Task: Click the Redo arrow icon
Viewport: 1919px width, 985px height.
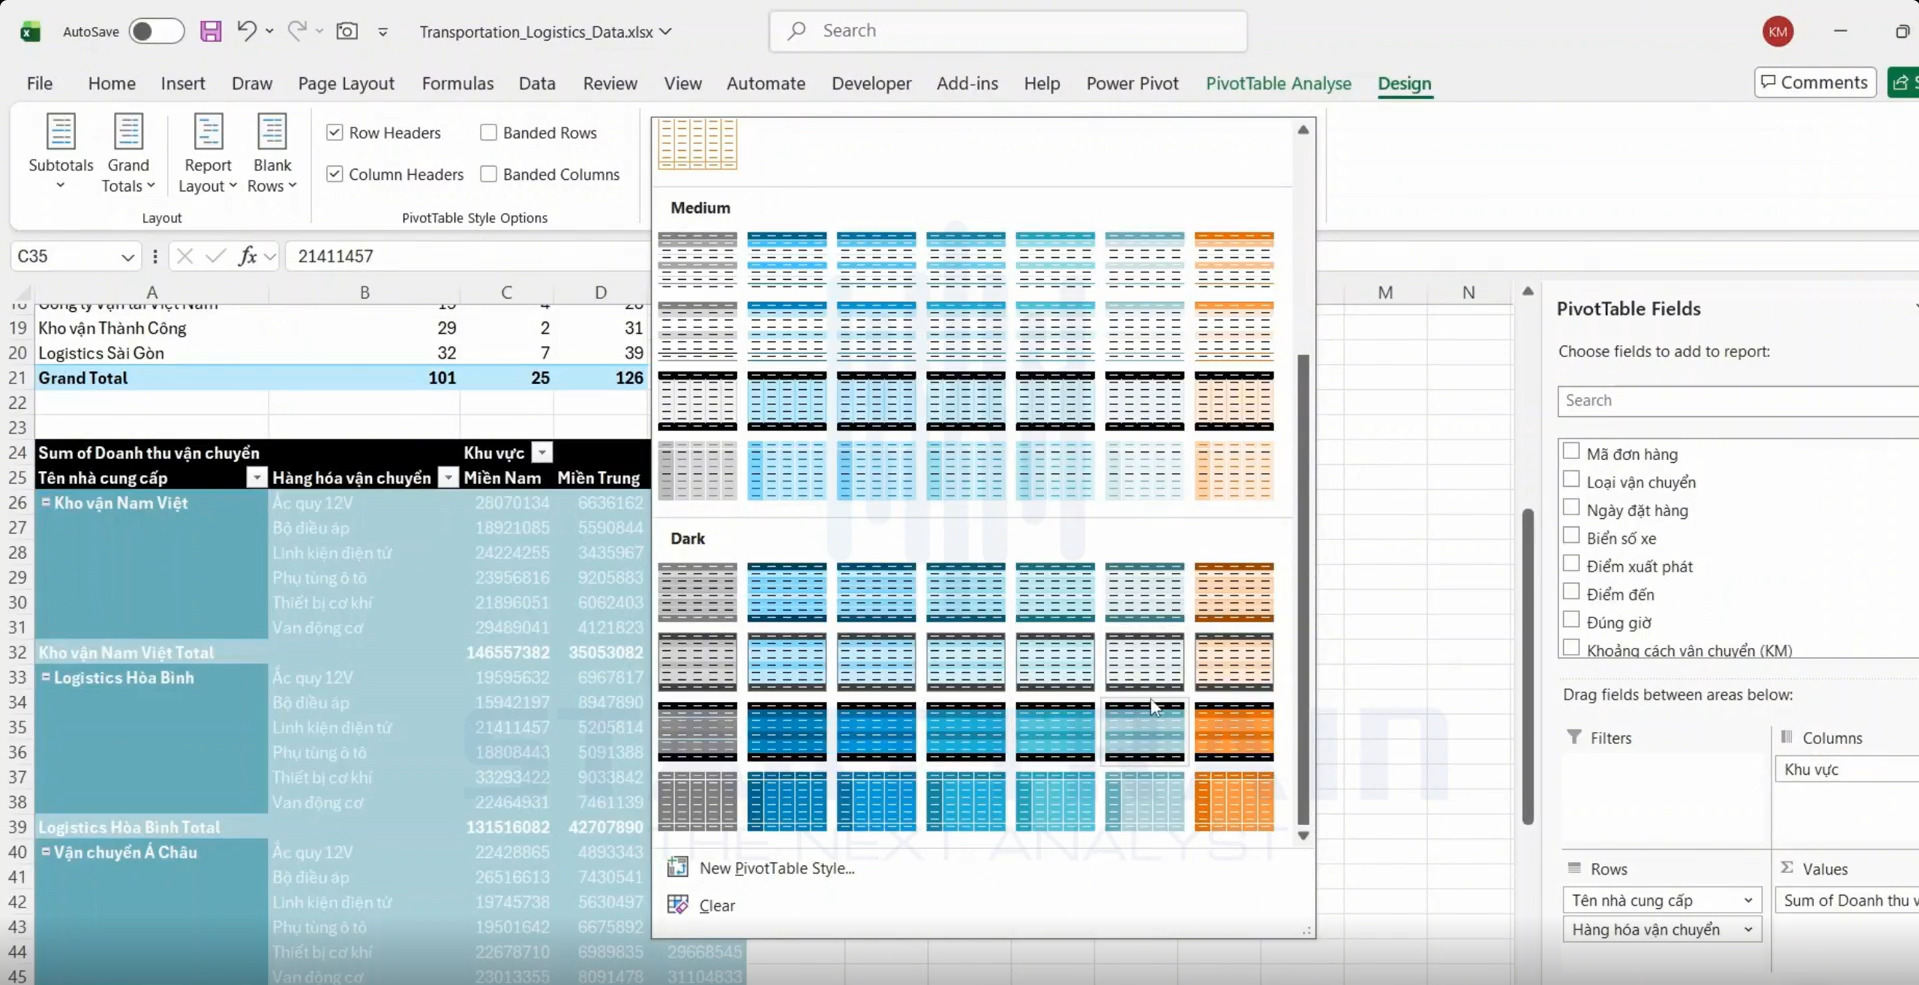Action: pyautogui.click(x=297, y=31)
